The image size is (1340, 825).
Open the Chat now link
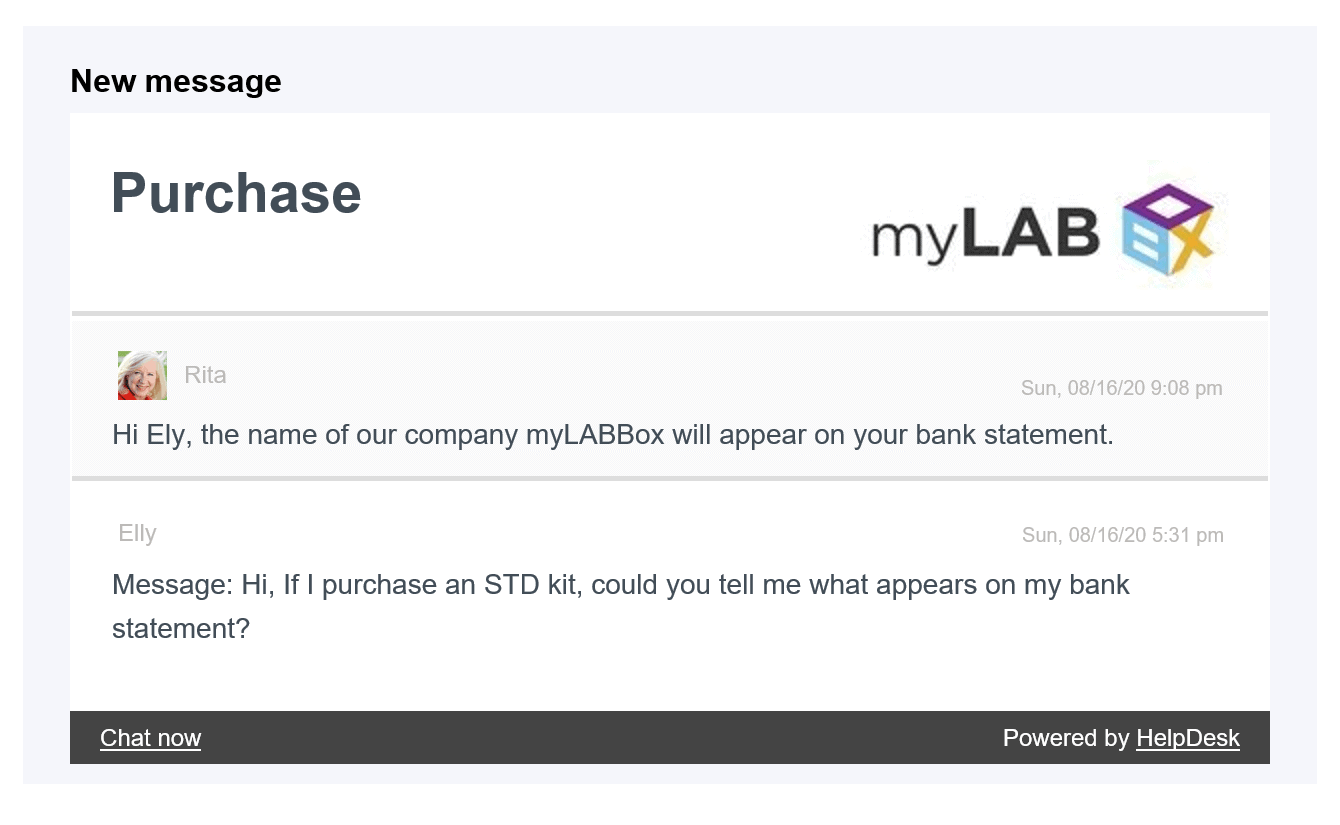150,738
